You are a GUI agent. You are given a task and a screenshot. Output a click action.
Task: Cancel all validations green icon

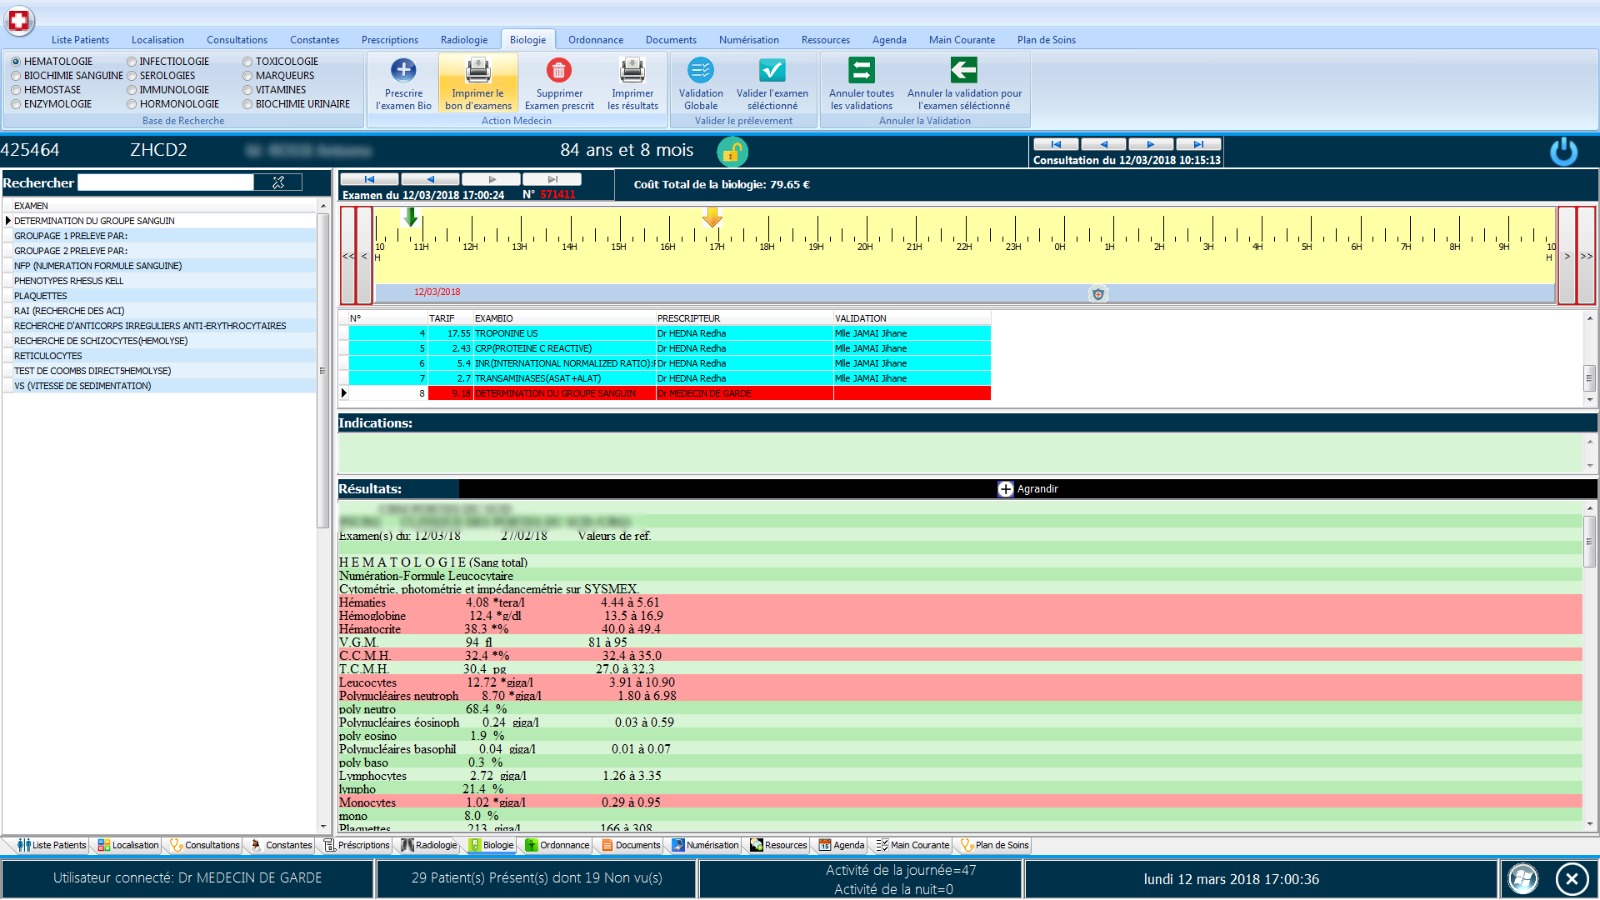[861, 70]
